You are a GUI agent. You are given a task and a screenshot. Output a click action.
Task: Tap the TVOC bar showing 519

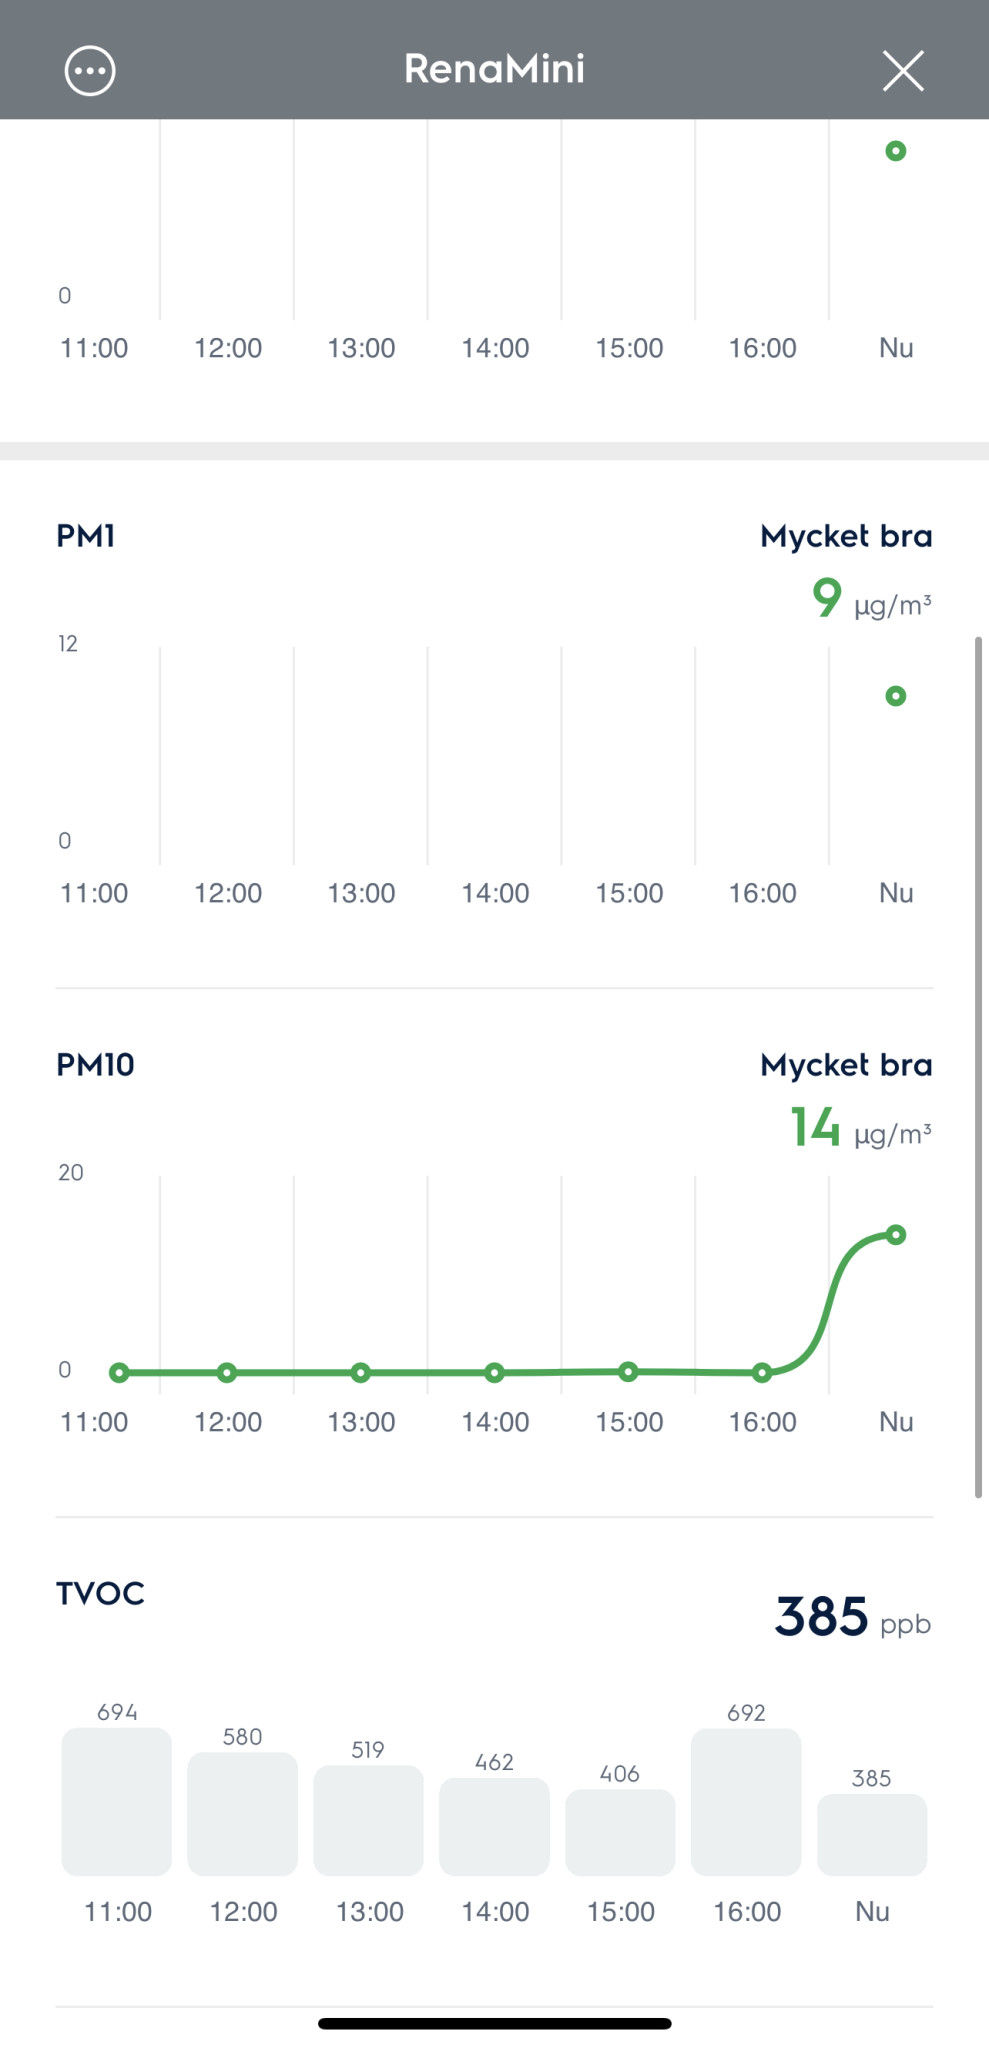pyautogui.click(x=368, y=1820)
